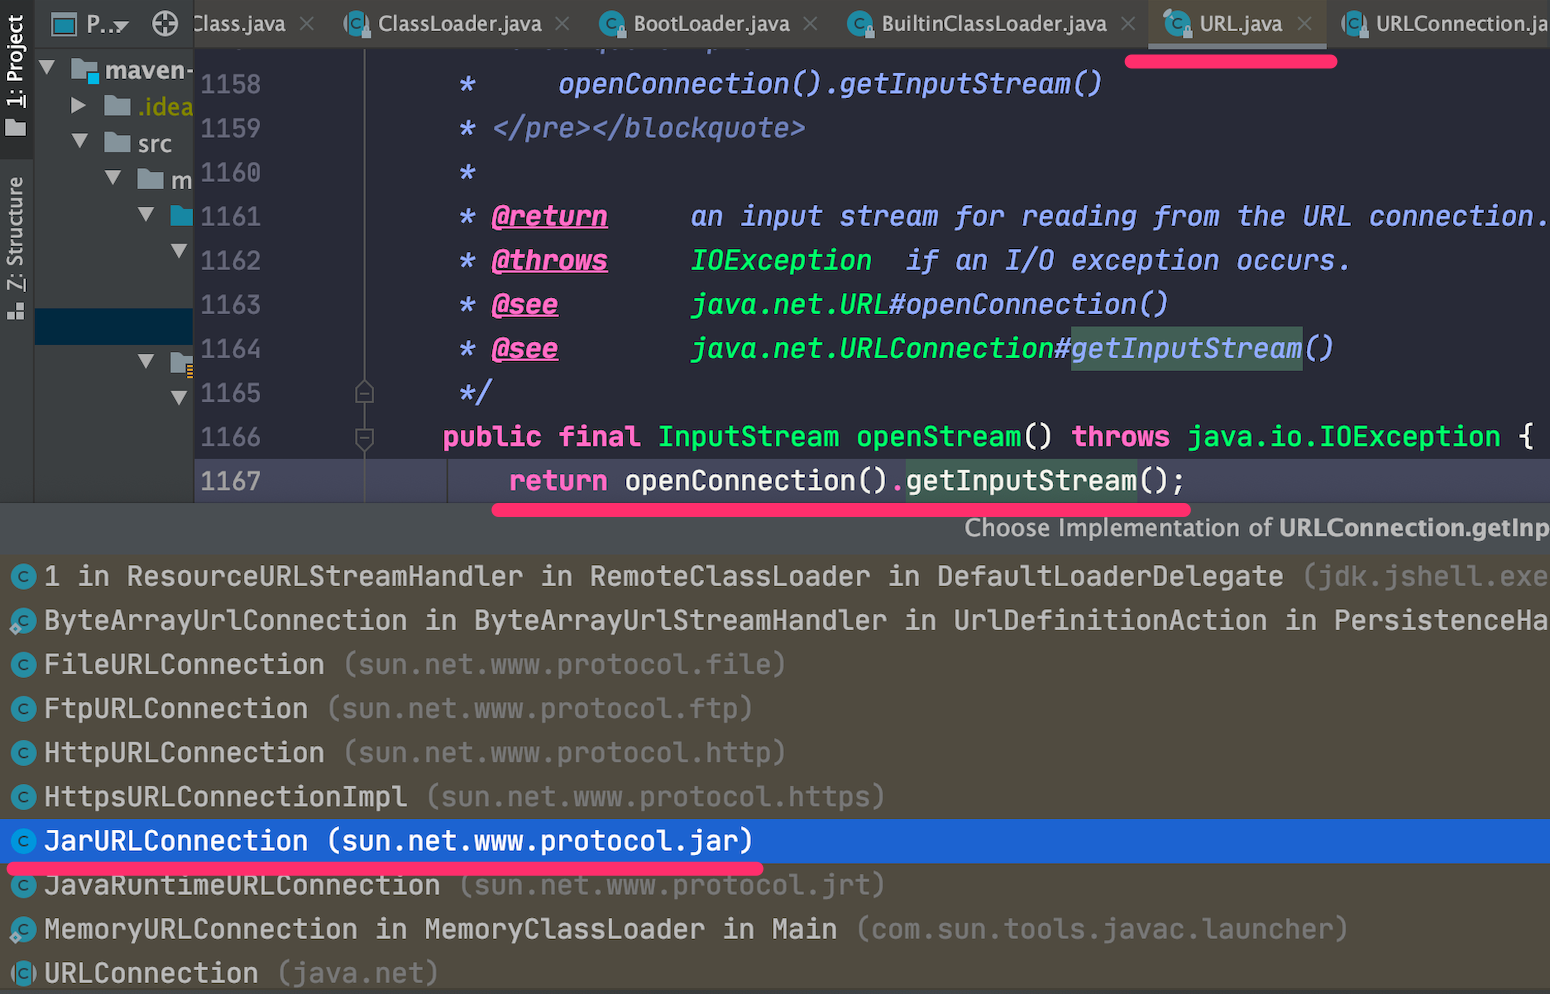Select JavaRuntimeURLConnection implementation
This screenshot has width=1550, height=994.
pyautogui.click(x=775, y=885)
